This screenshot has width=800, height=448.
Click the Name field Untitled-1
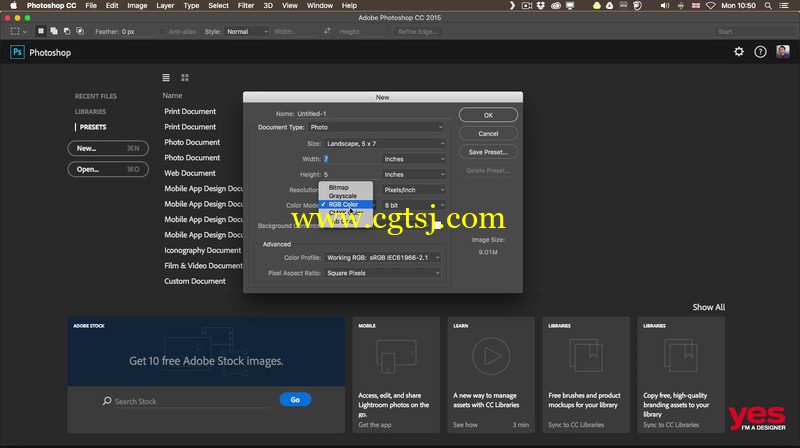(372, 114)
